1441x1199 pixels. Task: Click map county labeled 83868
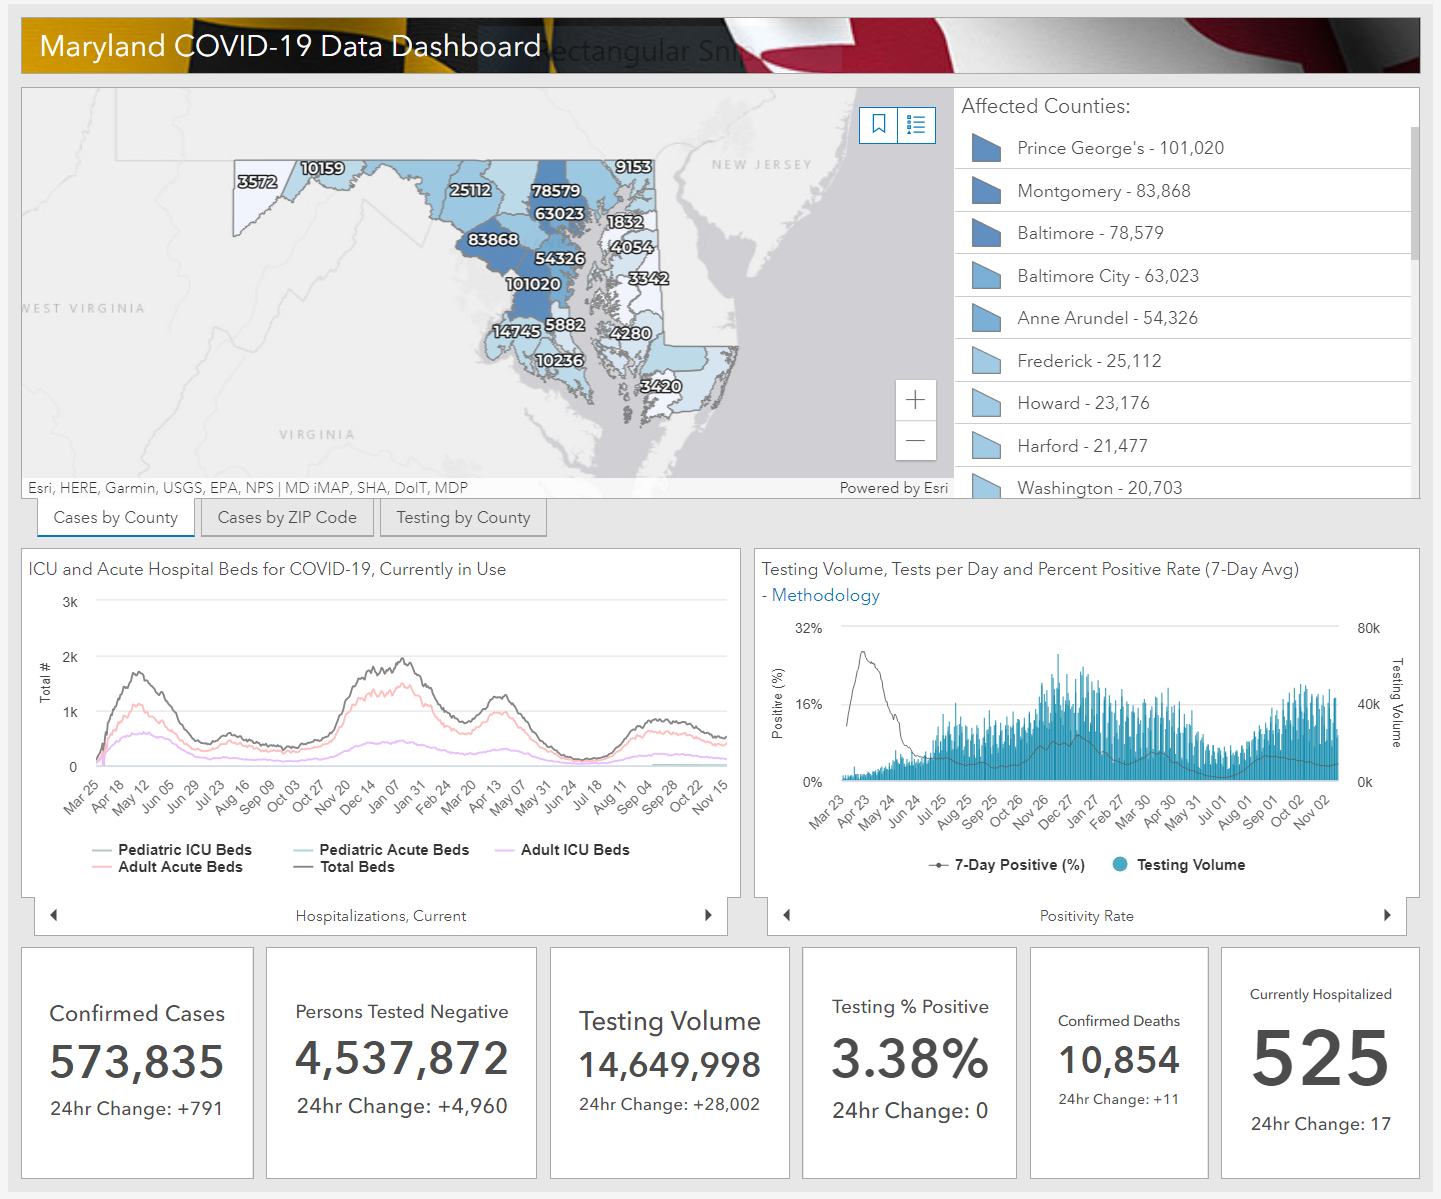point(493,240)
